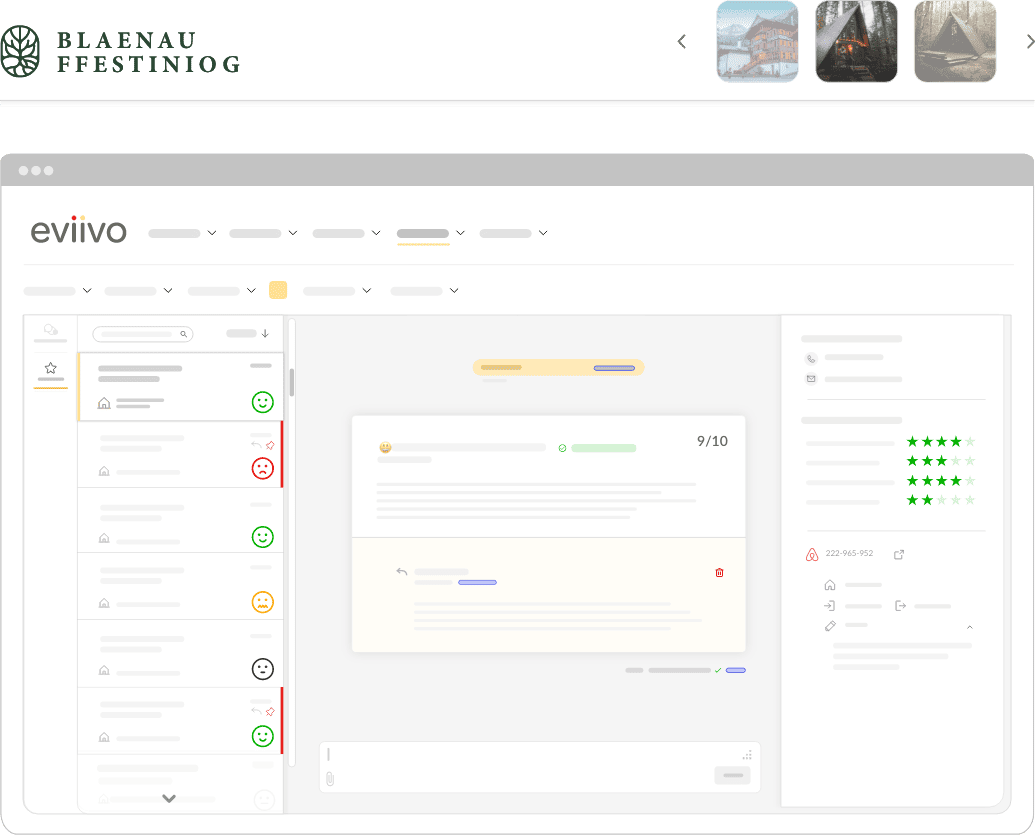Expand the second eviivo navigation menu chevron
This screenshot has width=1036, height=835.
(x=293, y=233)
